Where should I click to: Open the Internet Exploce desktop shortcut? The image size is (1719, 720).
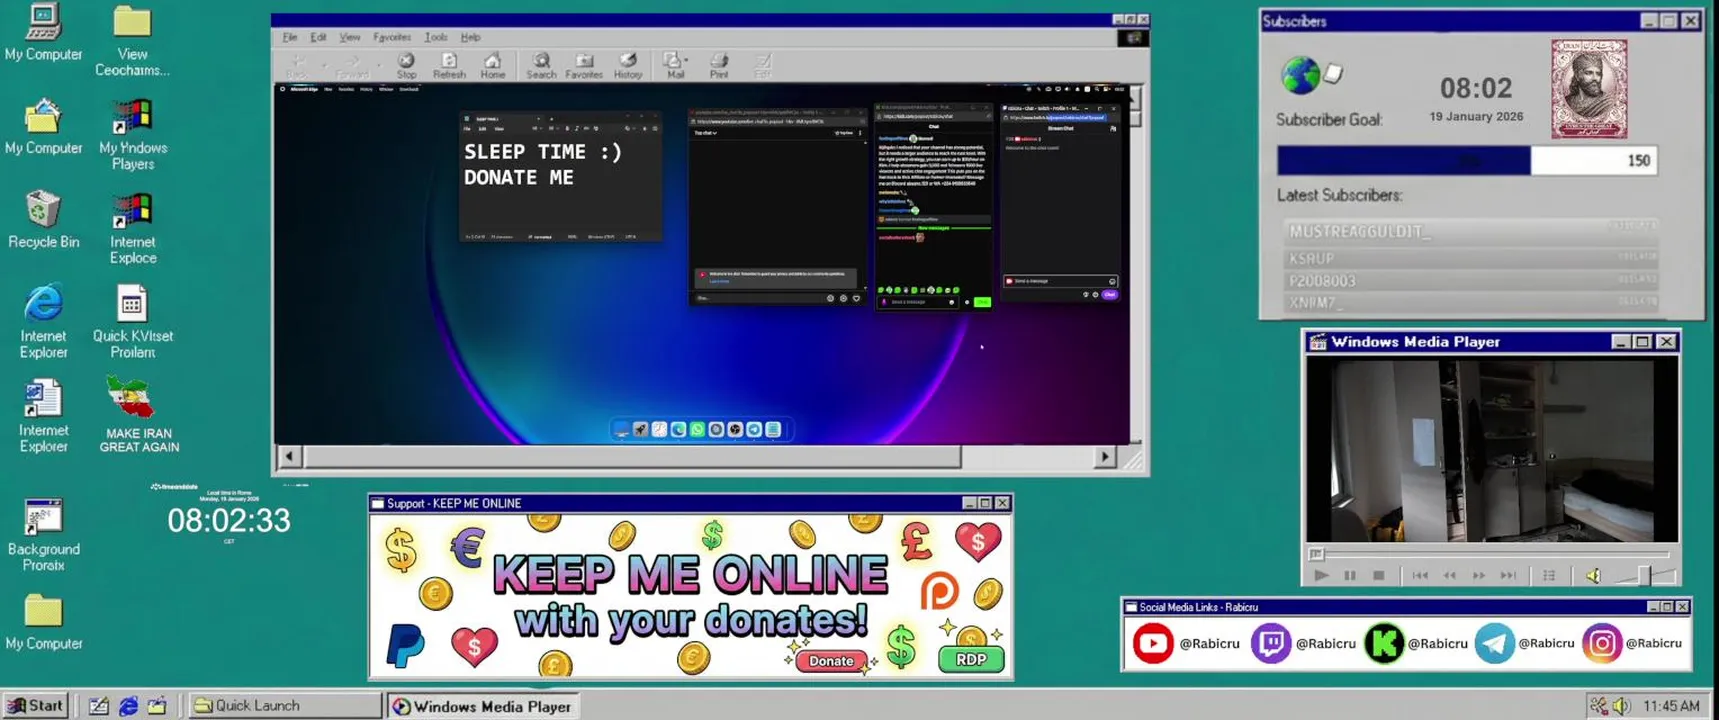tap(132, 210)
